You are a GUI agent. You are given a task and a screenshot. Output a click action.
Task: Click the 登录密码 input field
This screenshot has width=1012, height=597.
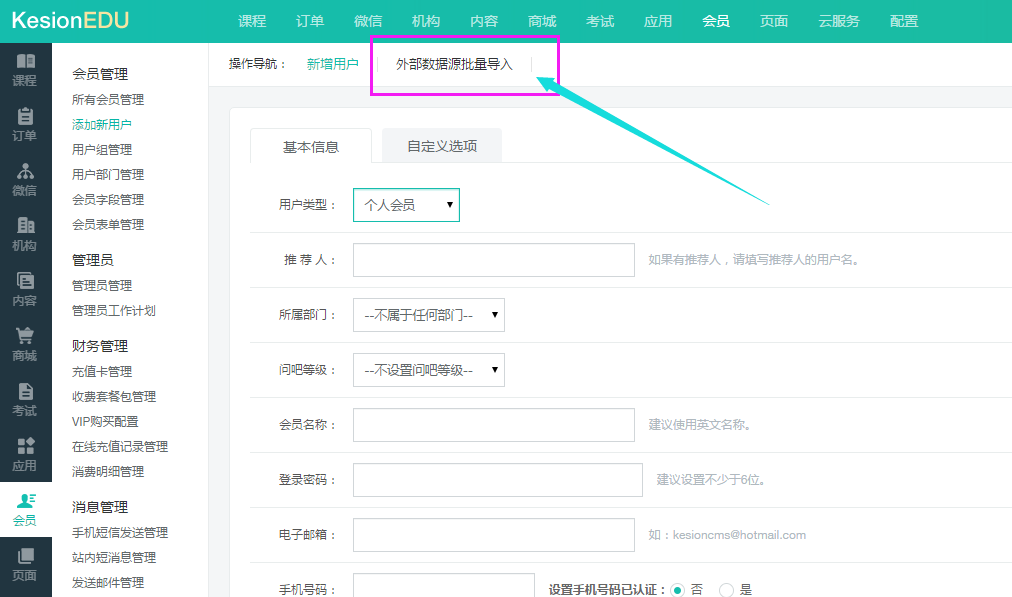click(x=497, y=480)
